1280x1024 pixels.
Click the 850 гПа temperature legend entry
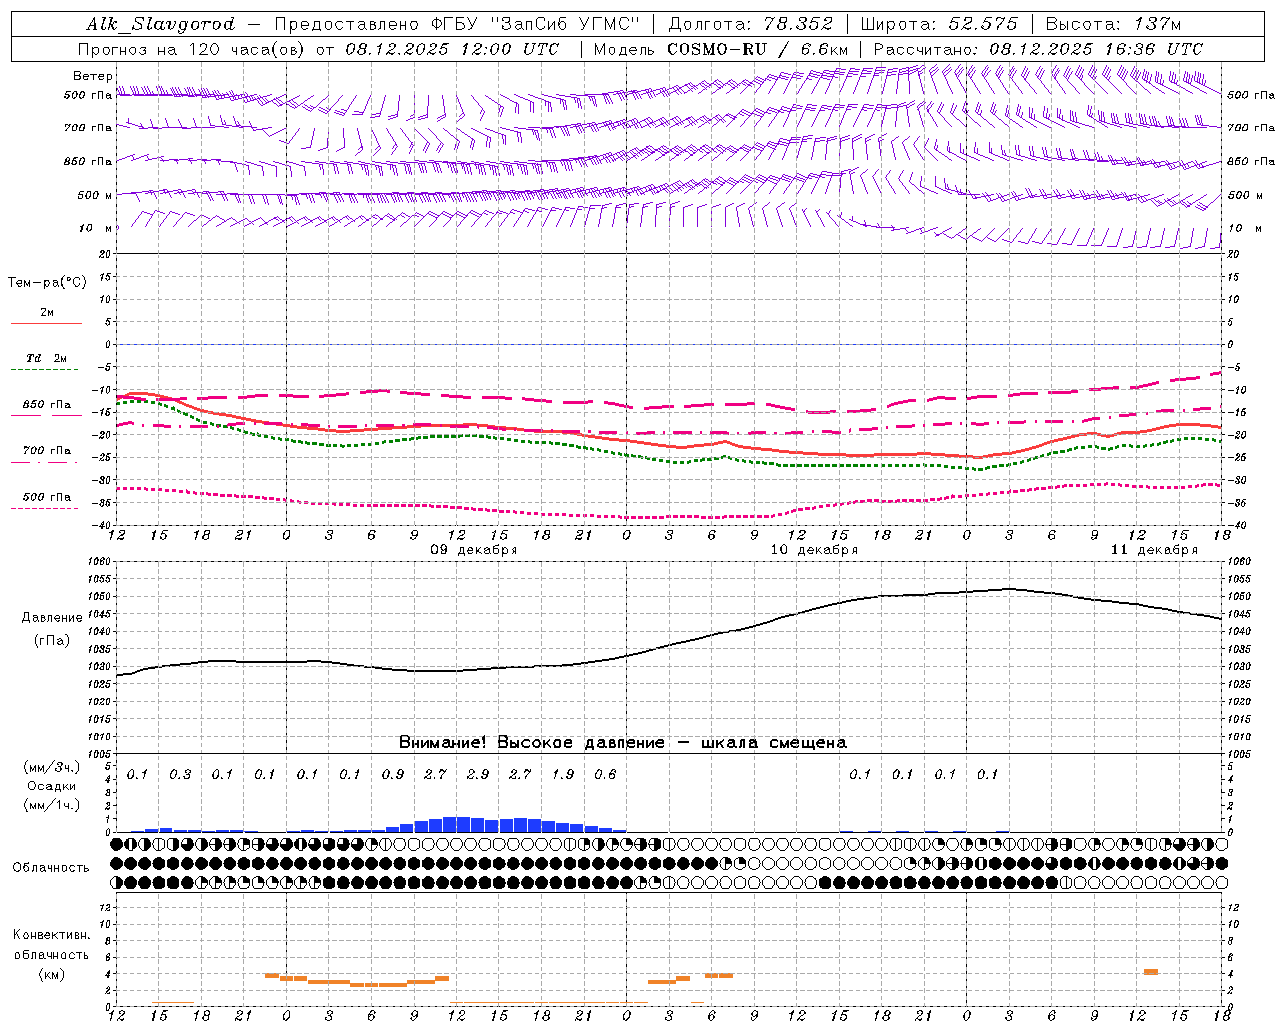(46, 405)
